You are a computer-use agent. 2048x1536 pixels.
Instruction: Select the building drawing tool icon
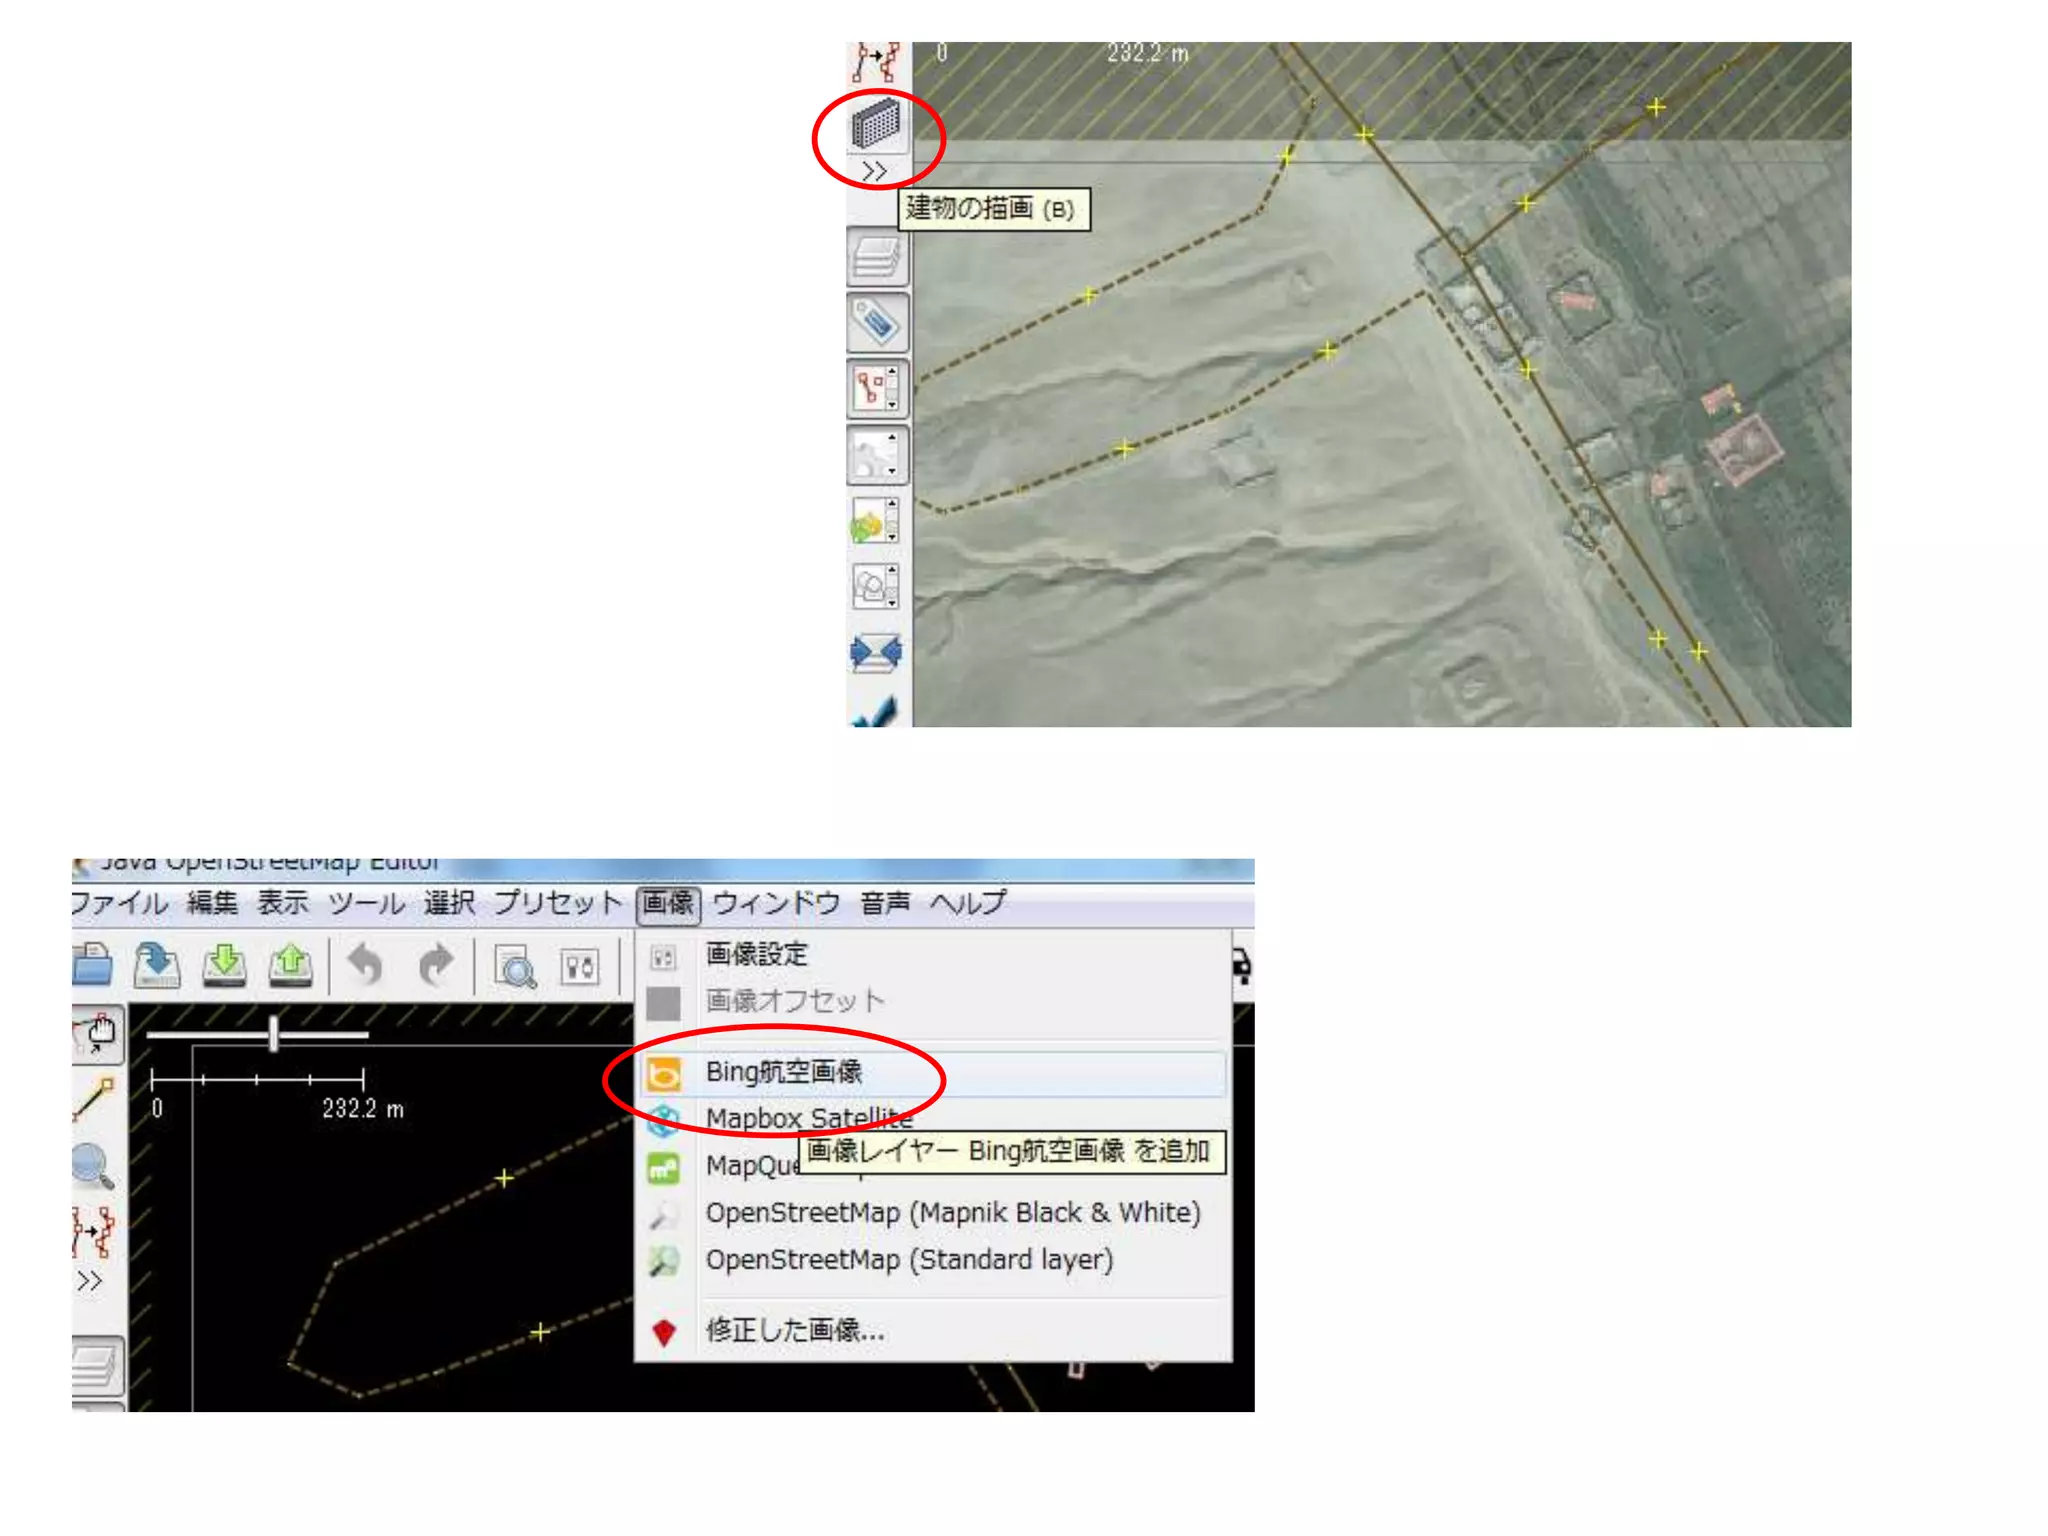876,124
